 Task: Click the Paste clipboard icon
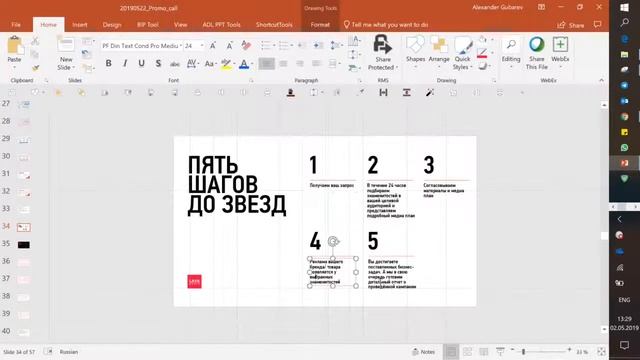pyautogui.click(x=15, y=45)
